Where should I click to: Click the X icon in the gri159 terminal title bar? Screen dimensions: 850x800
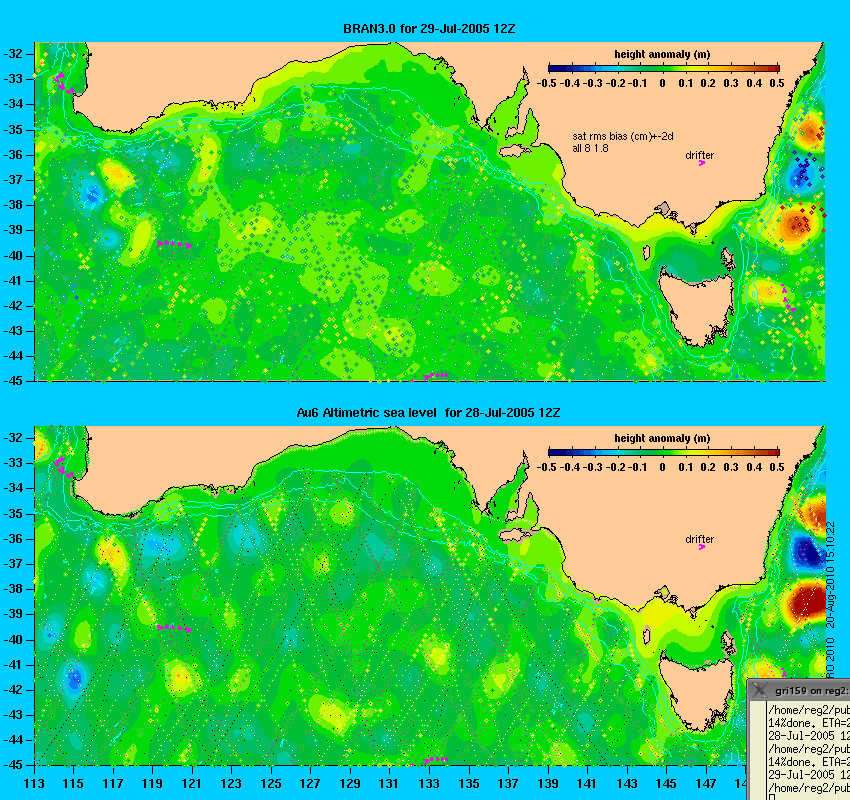click(761, 691)
